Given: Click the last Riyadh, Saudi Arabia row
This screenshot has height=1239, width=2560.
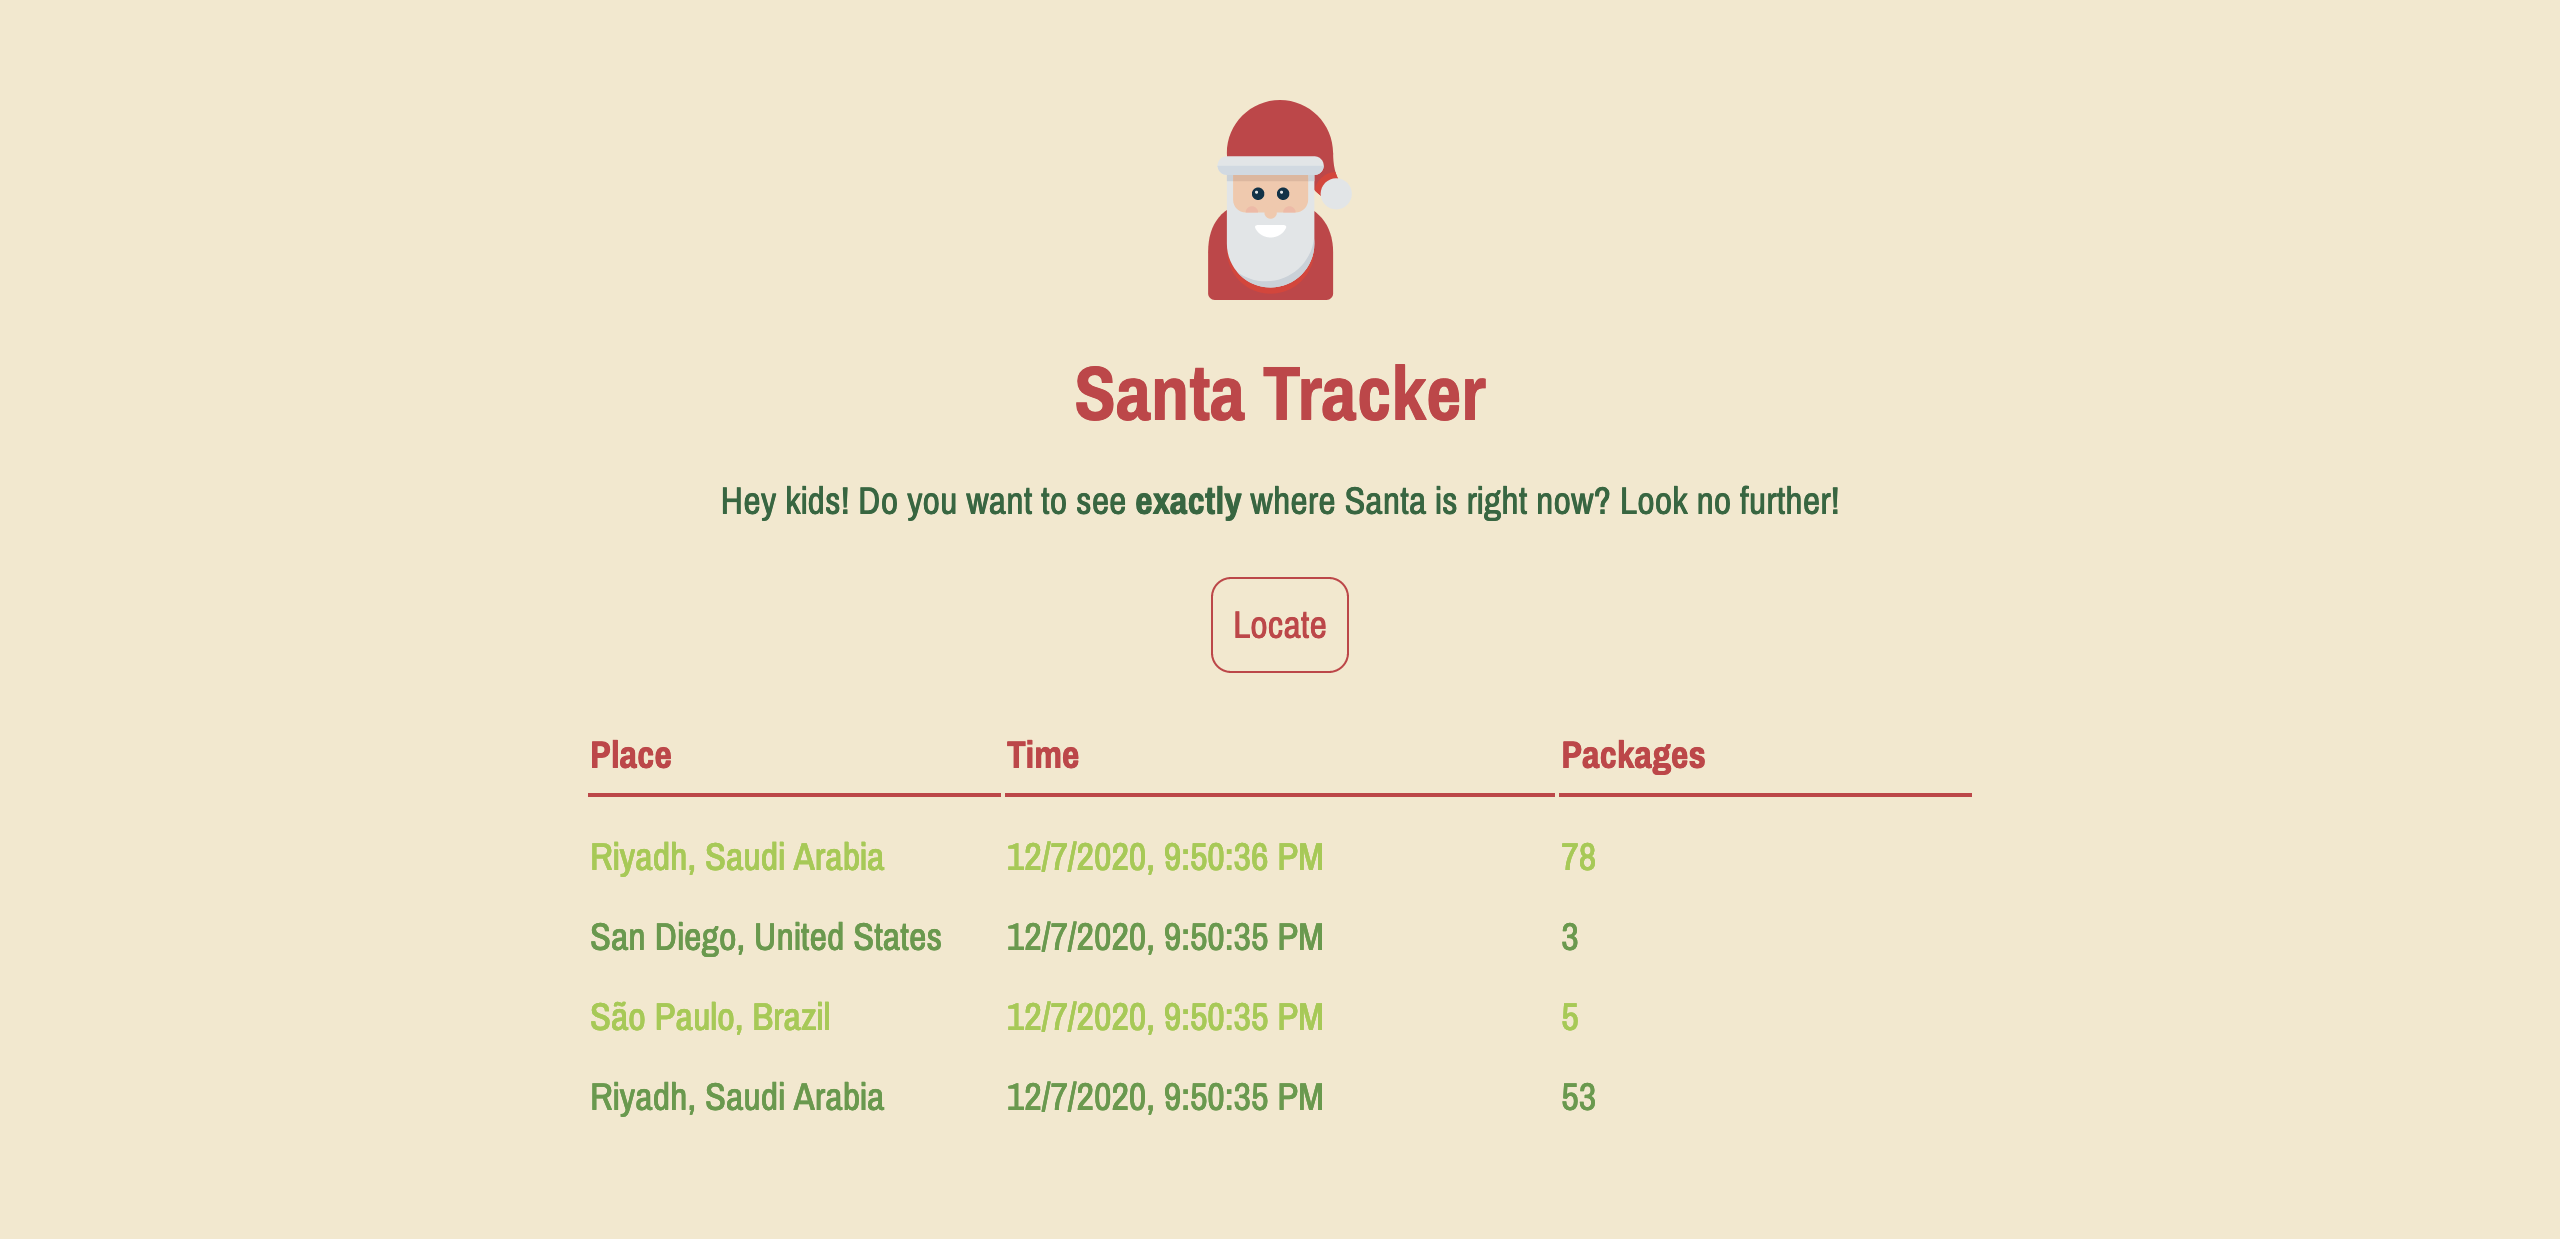Looking at the screenshot, I should 738,1097.
